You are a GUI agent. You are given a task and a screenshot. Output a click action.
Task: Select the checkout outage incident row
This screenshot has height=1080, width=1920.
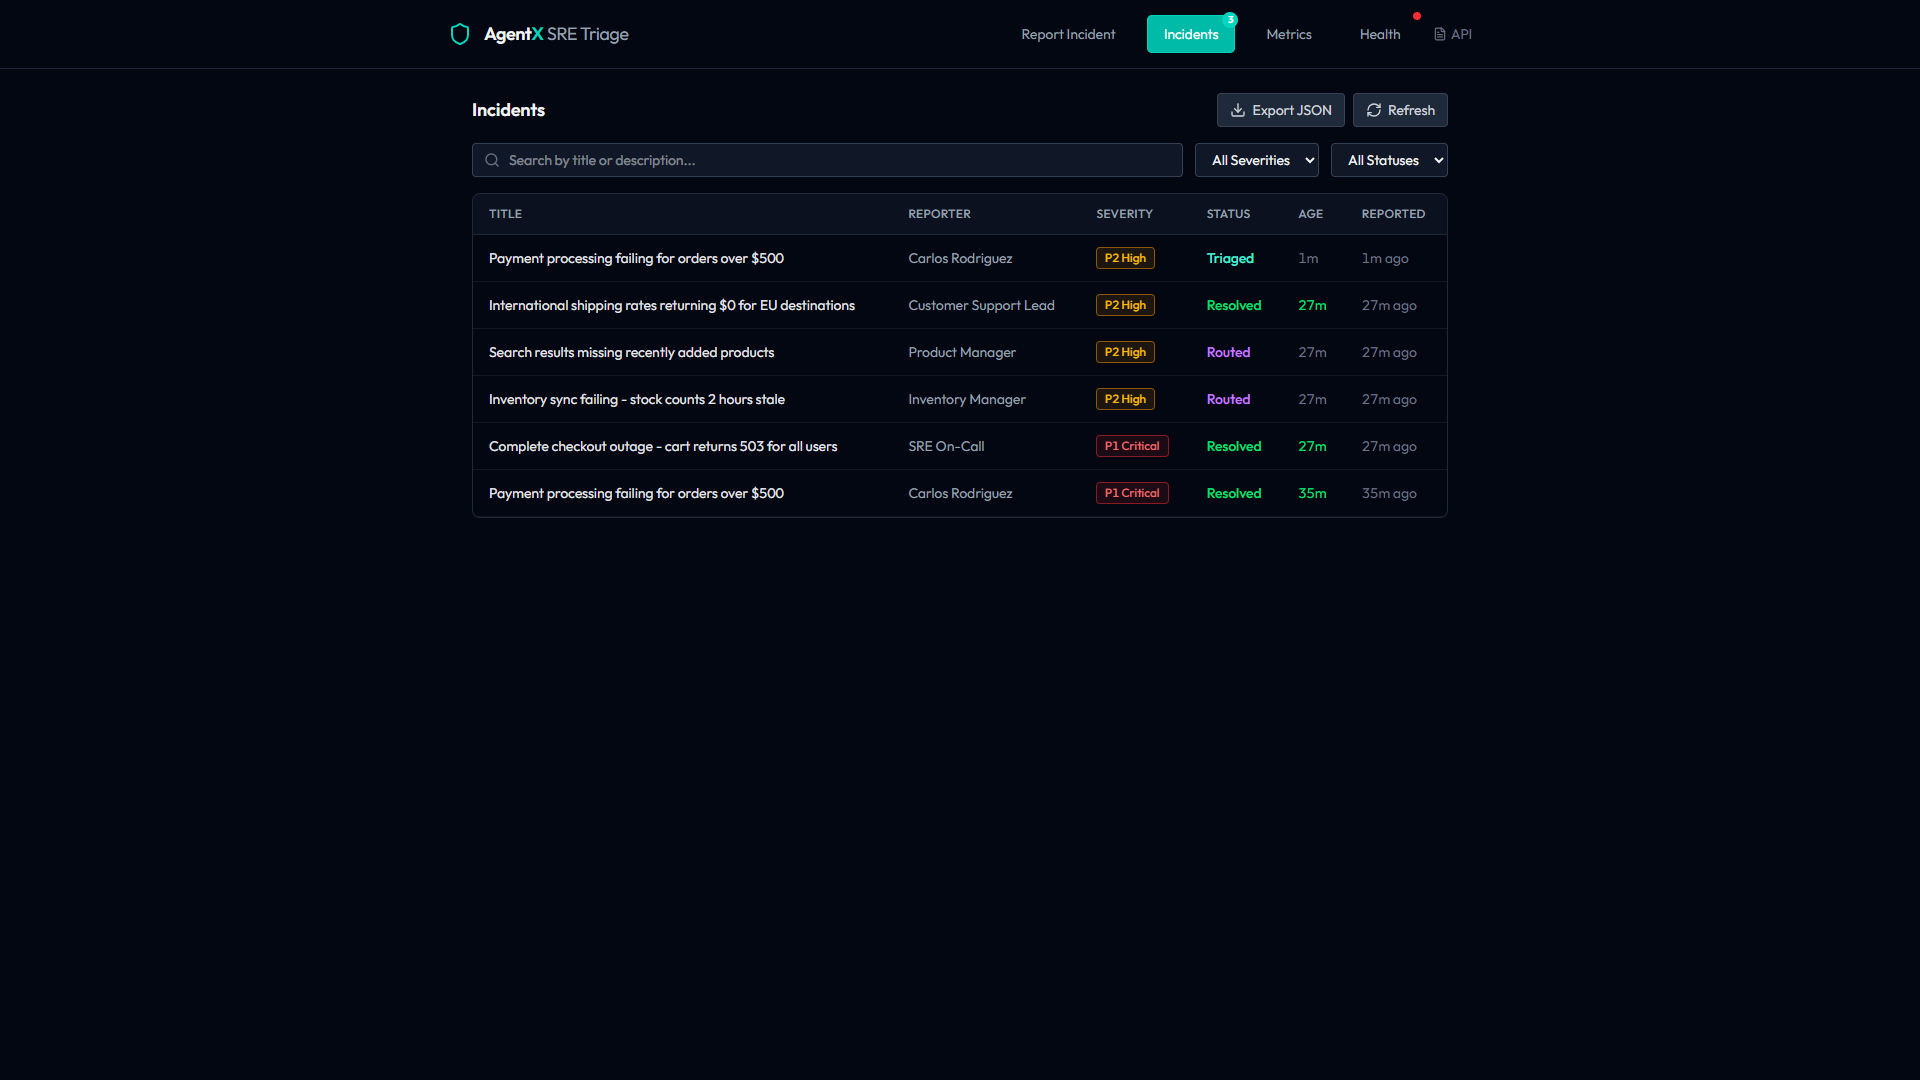[x=663, y=446]
